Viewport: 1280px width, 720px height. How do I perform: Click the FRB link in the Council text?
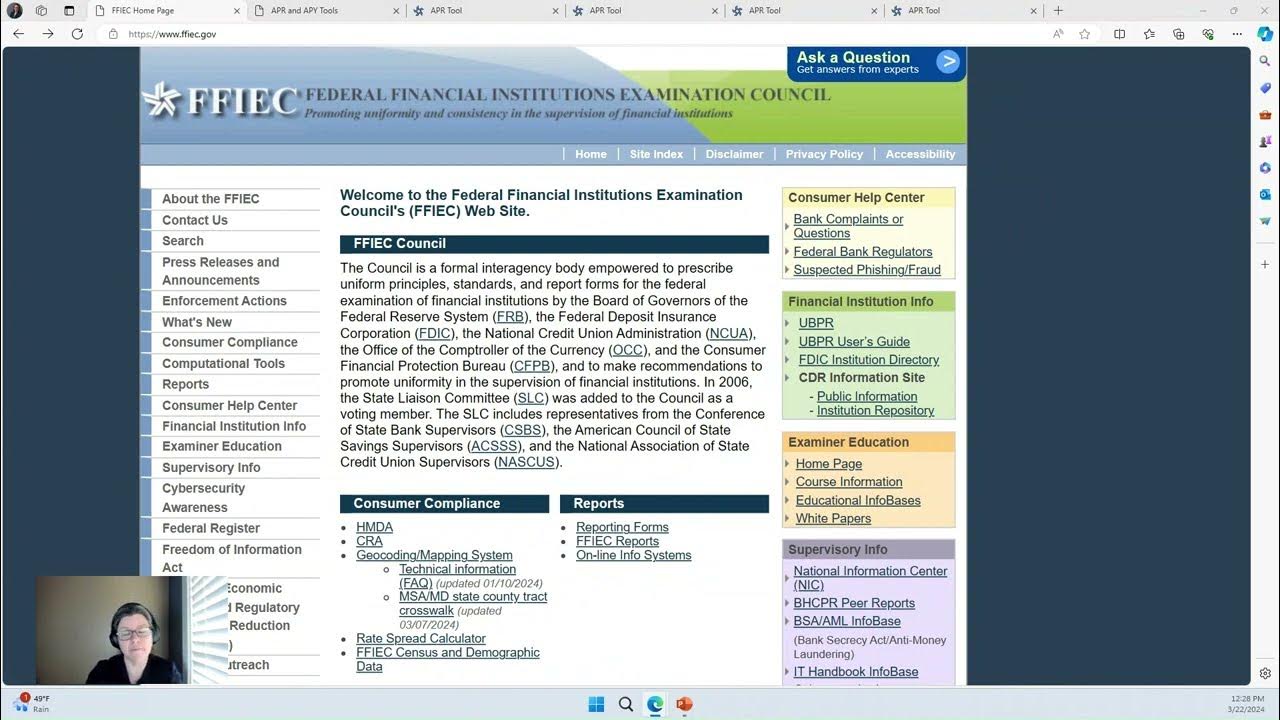pos(510,317)
